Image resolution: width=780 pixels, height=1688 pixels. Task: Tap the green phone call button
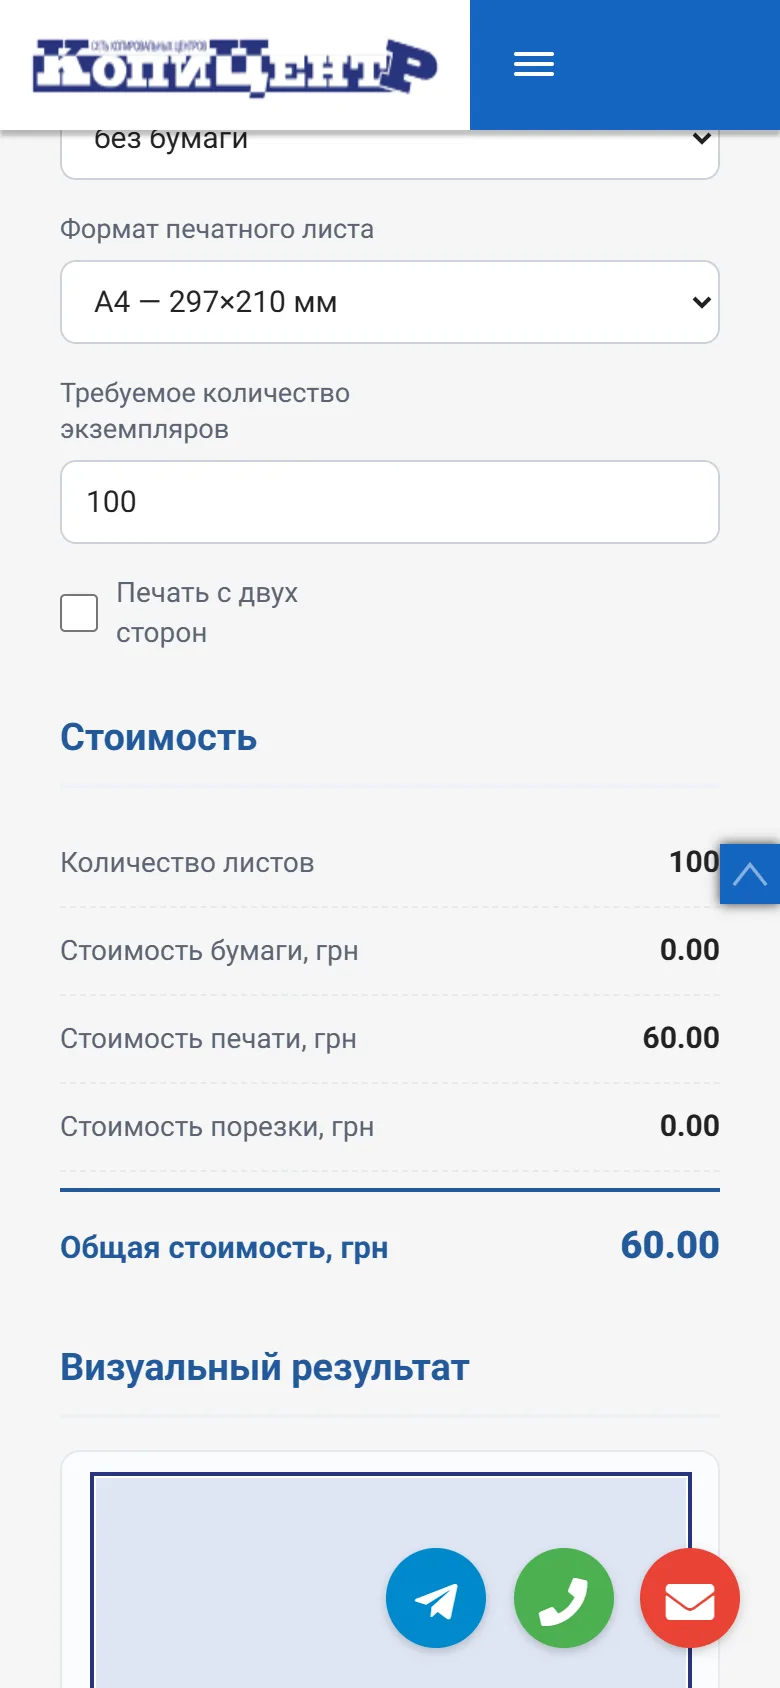coord(564,1598)
